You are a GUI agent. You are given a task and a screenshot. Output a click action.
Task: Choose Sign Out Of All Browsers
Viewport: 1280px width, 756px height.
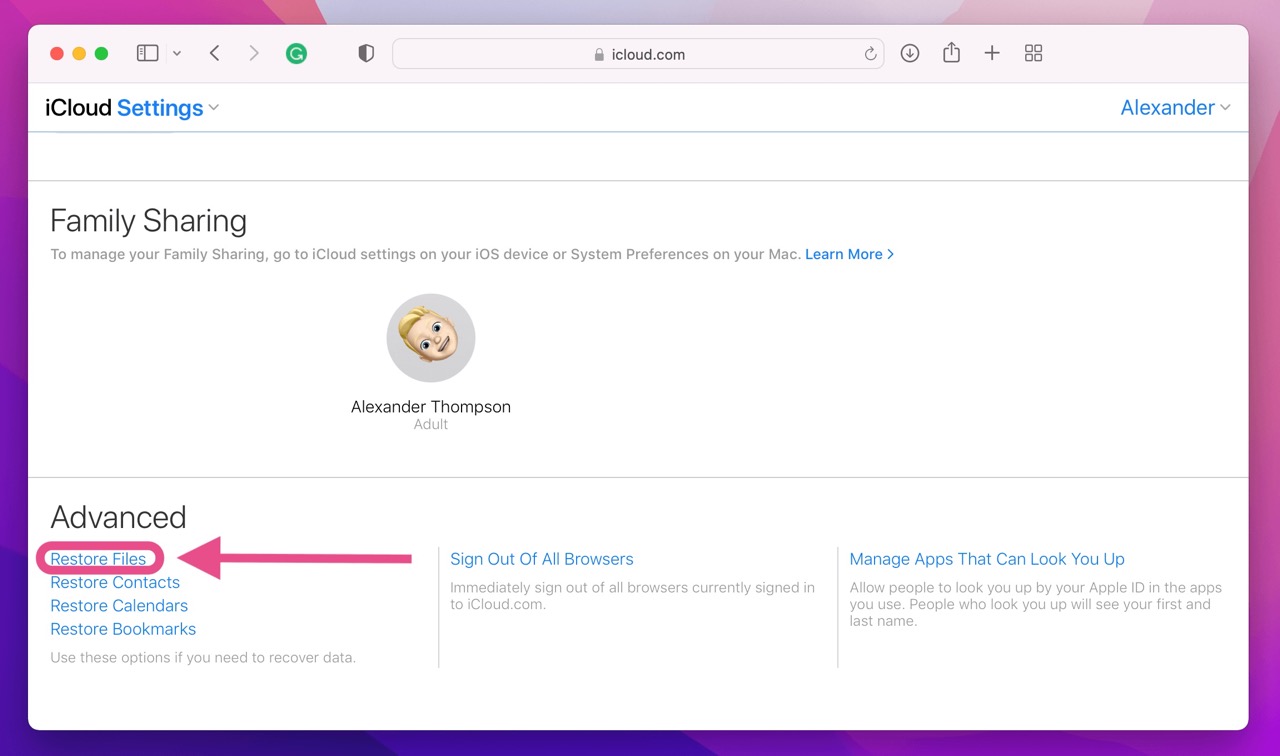(542, 559)
